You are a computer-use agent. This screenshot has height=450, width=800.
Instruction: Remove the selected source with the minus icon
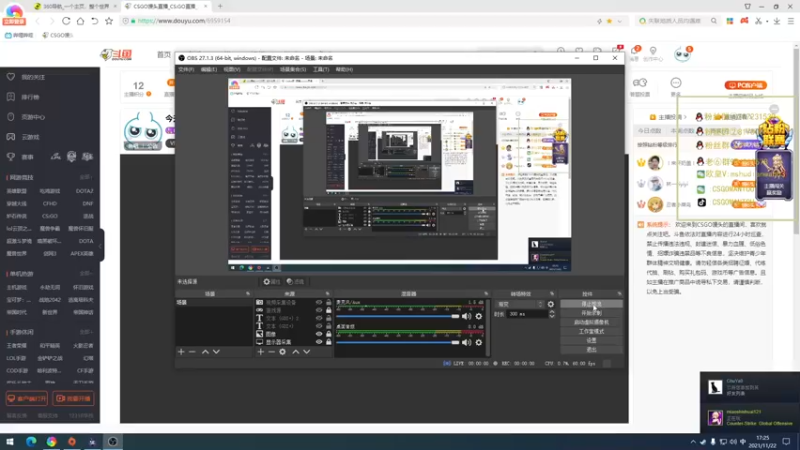click(271, 352)
